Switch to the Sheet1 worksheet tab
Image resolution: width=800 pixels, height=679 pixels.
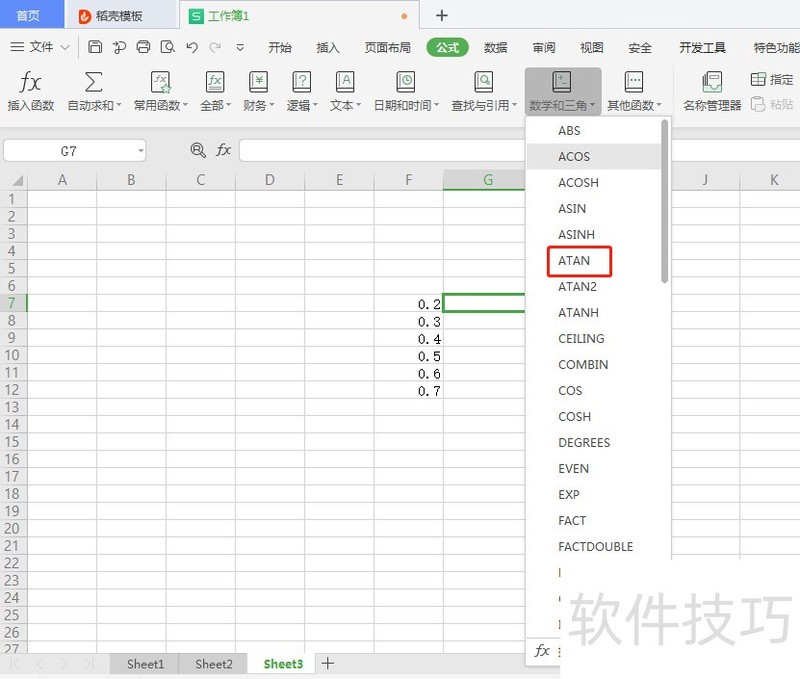(145, 664)
